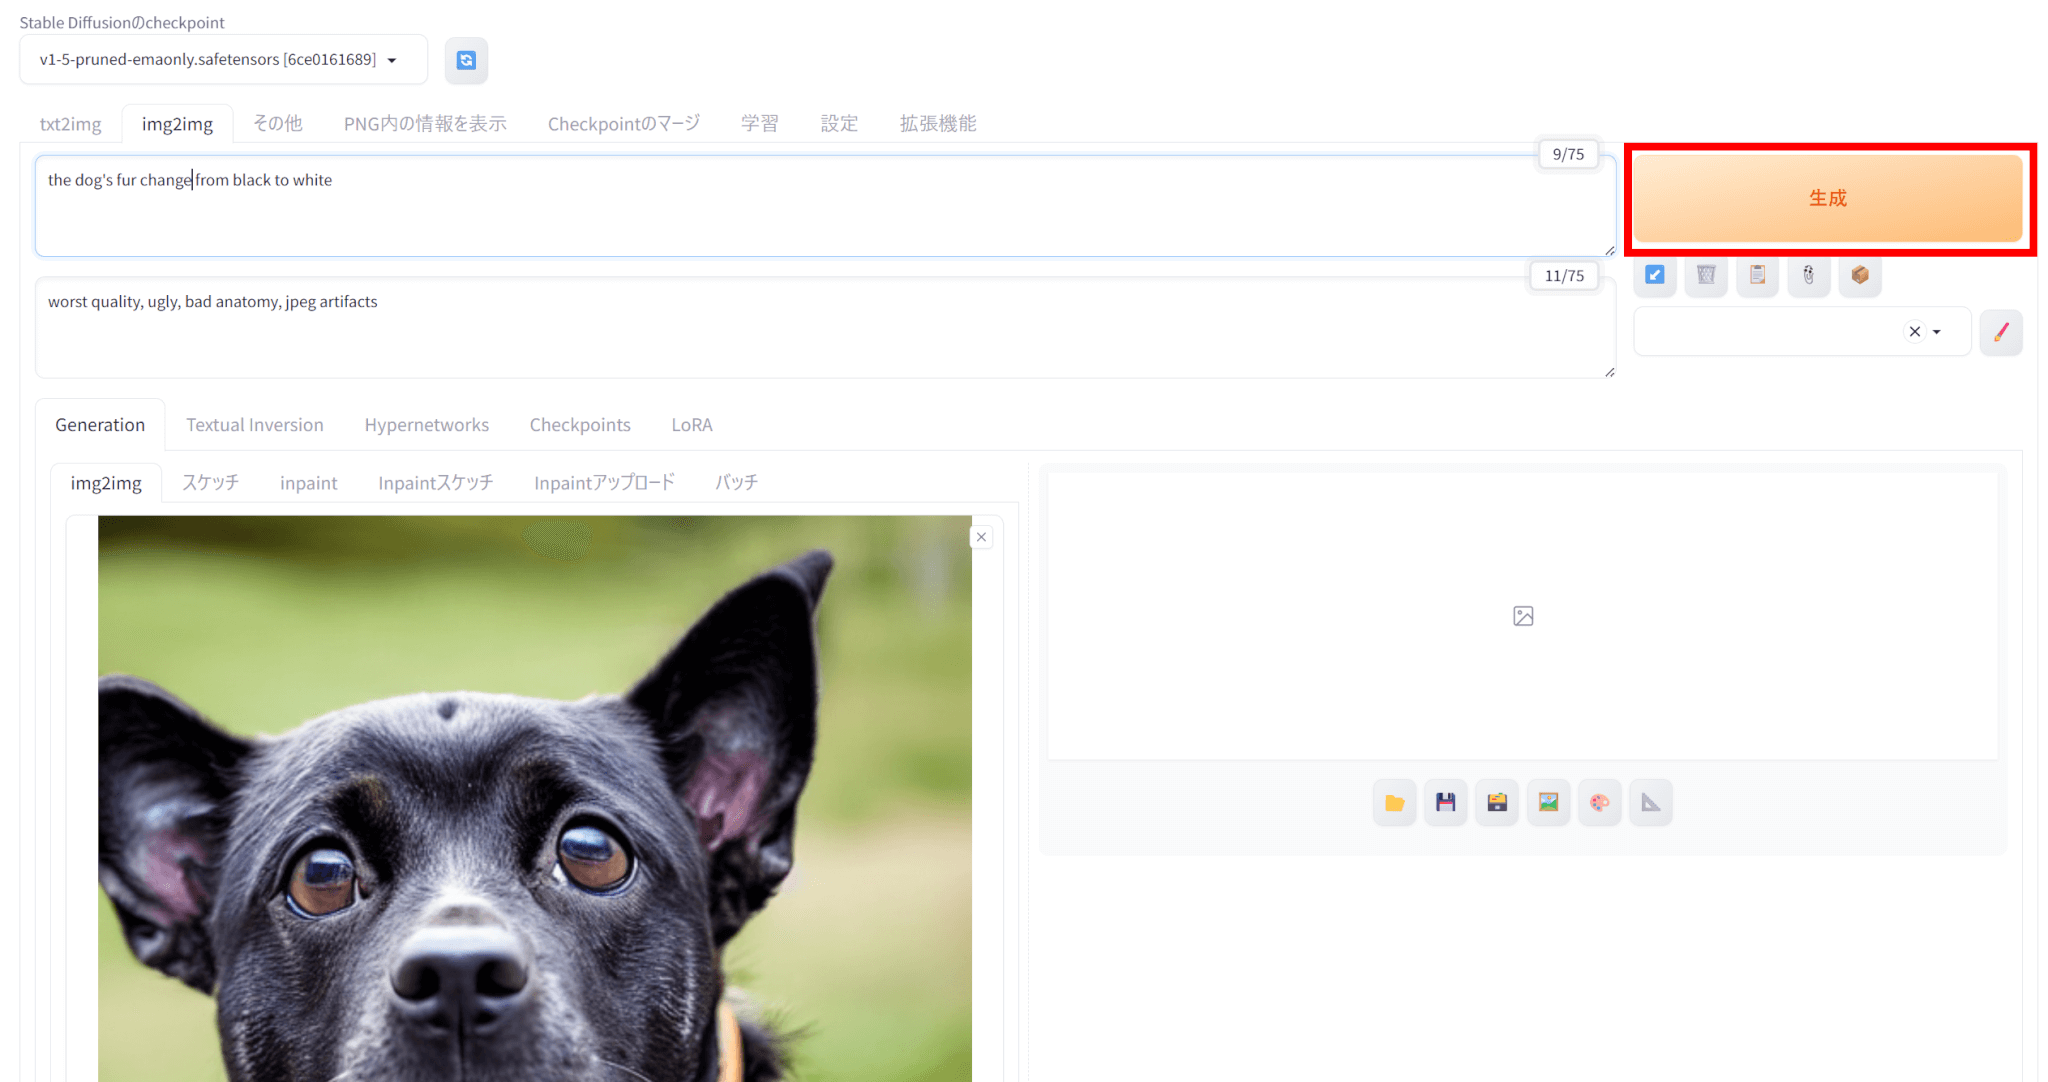
Task: Open the Checkpointのマージ tab
Action: [x=624, y=124]
